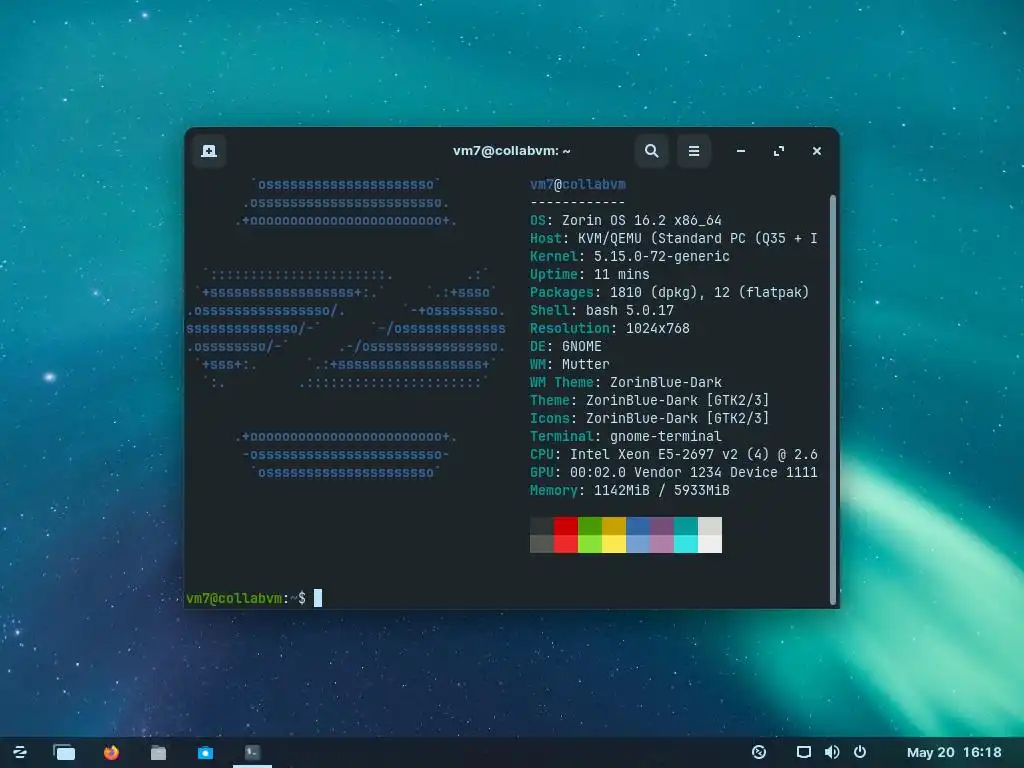Click the CPU: Intel Xeon E5-2697 line
The width and height of the screenshot is (1024, 768).
pyautogui.click(x=673, y=455)
